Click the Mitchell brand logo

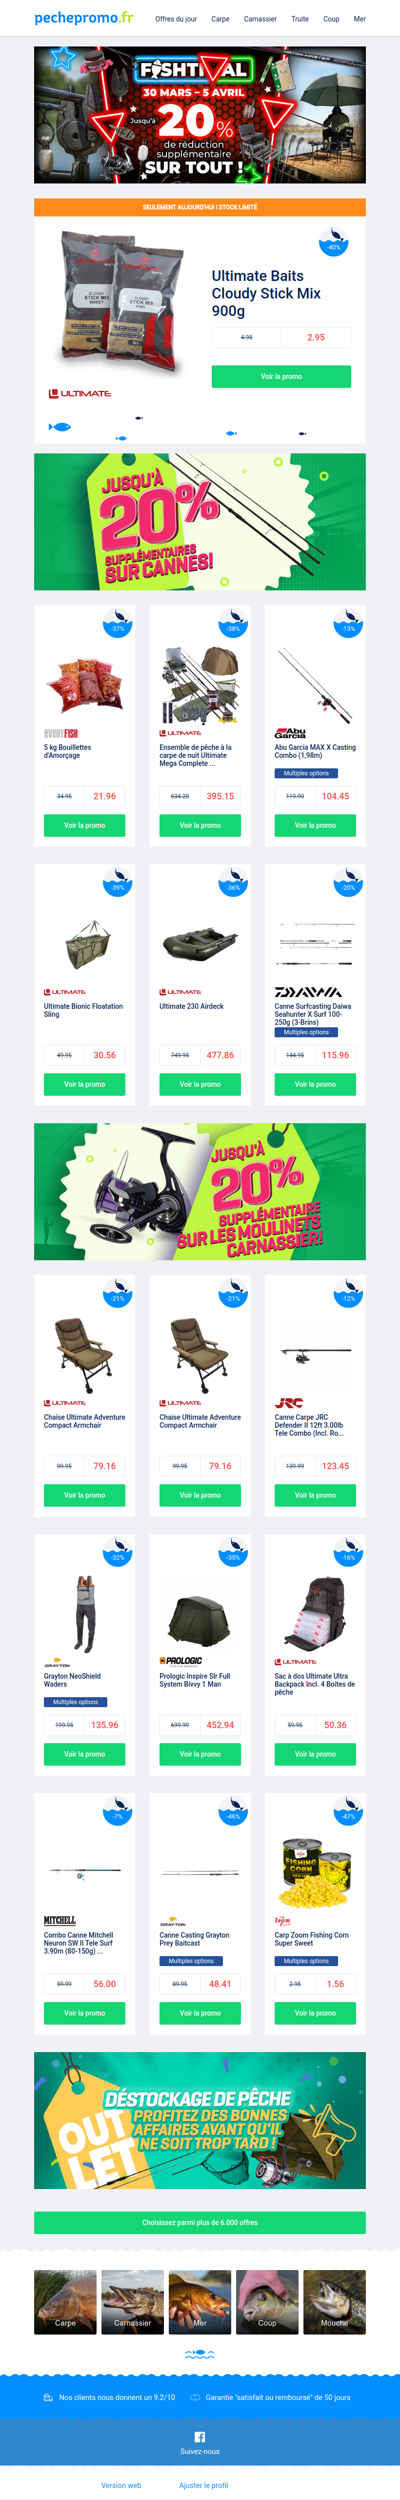pos(60,1920)
